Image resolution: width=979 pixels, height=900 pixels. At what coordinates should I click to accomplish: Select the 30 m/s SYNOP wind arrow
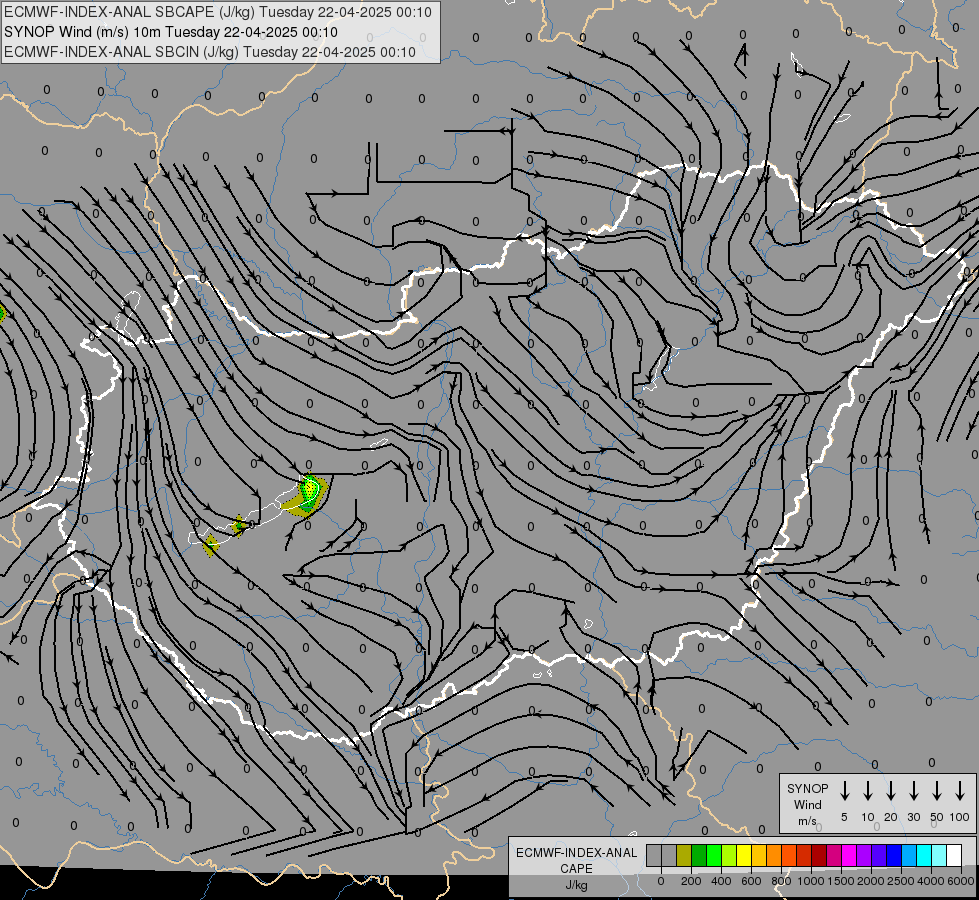(913, 791)
